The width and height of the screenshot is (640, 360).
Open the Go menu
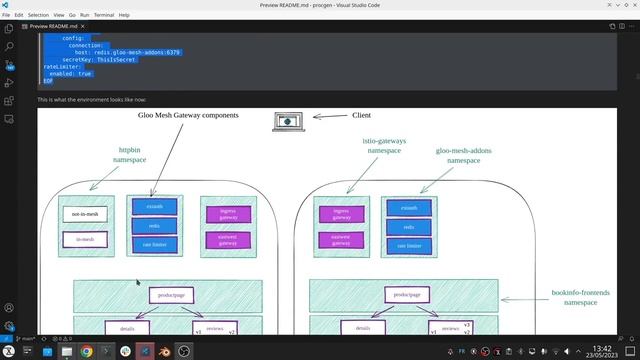(x=72, y=15)
